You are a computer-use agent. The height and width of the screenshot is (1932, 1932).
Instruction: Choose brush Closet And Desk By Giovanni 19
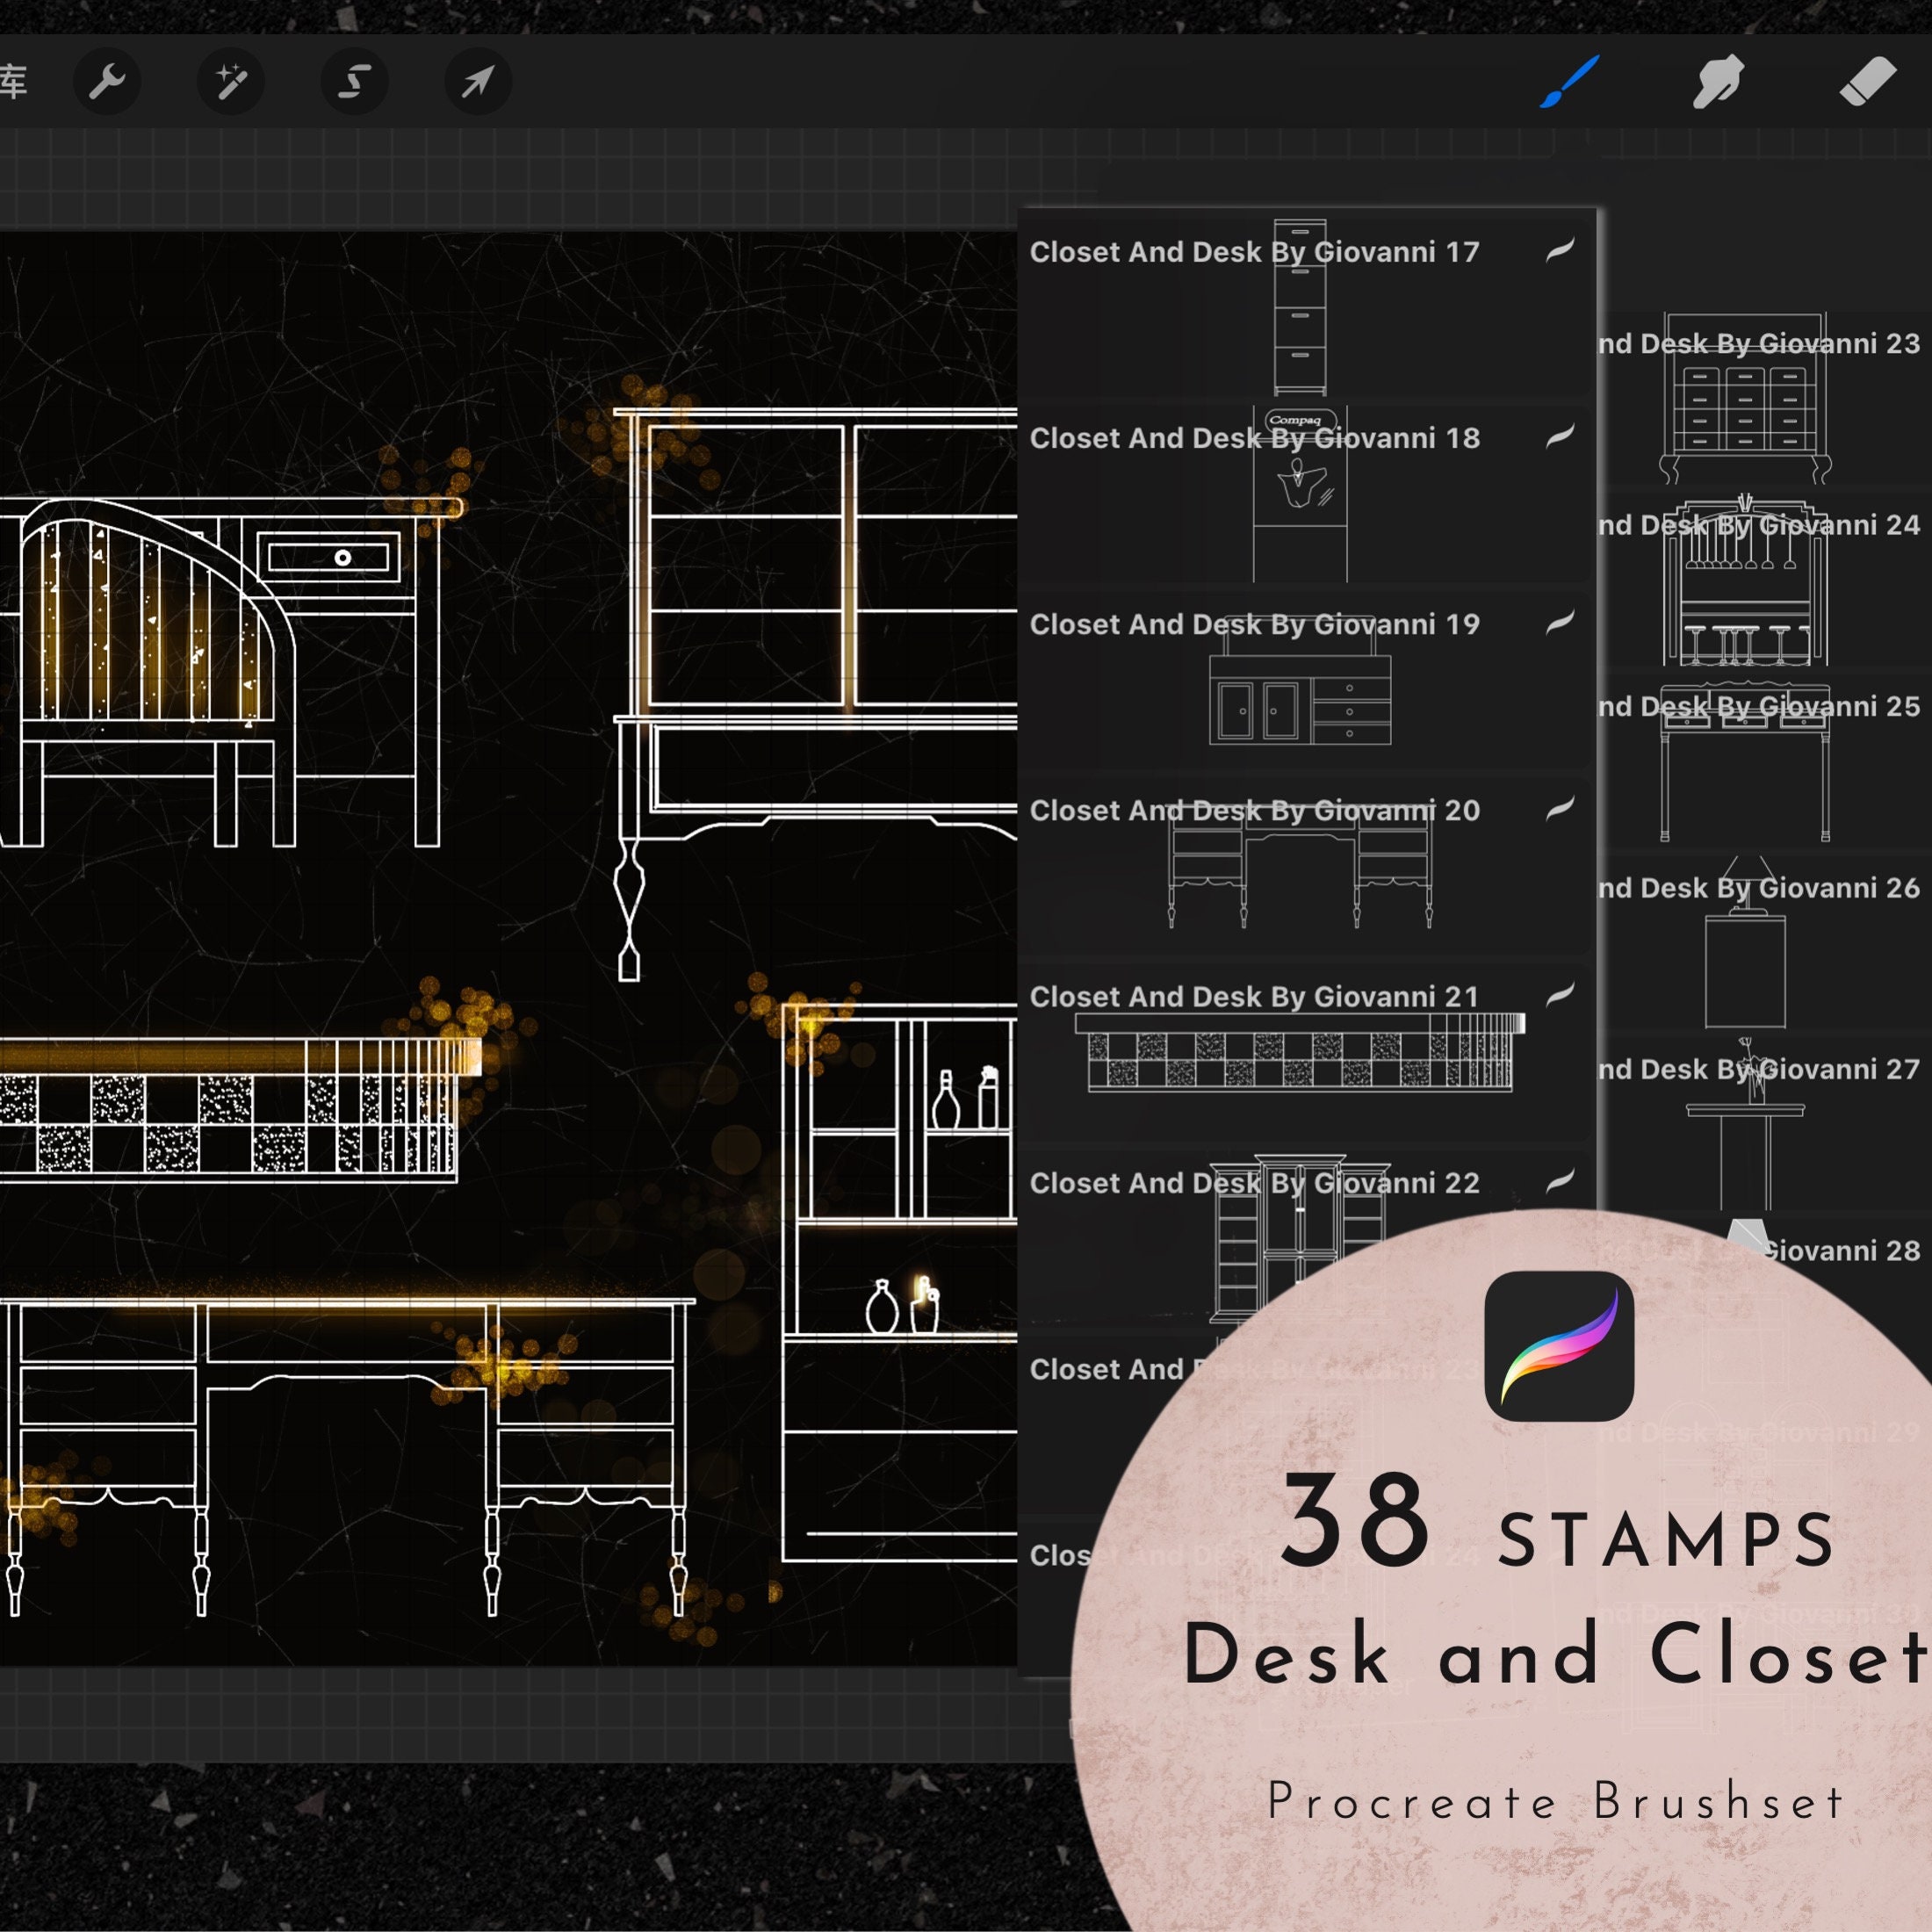coord(1305,678)
